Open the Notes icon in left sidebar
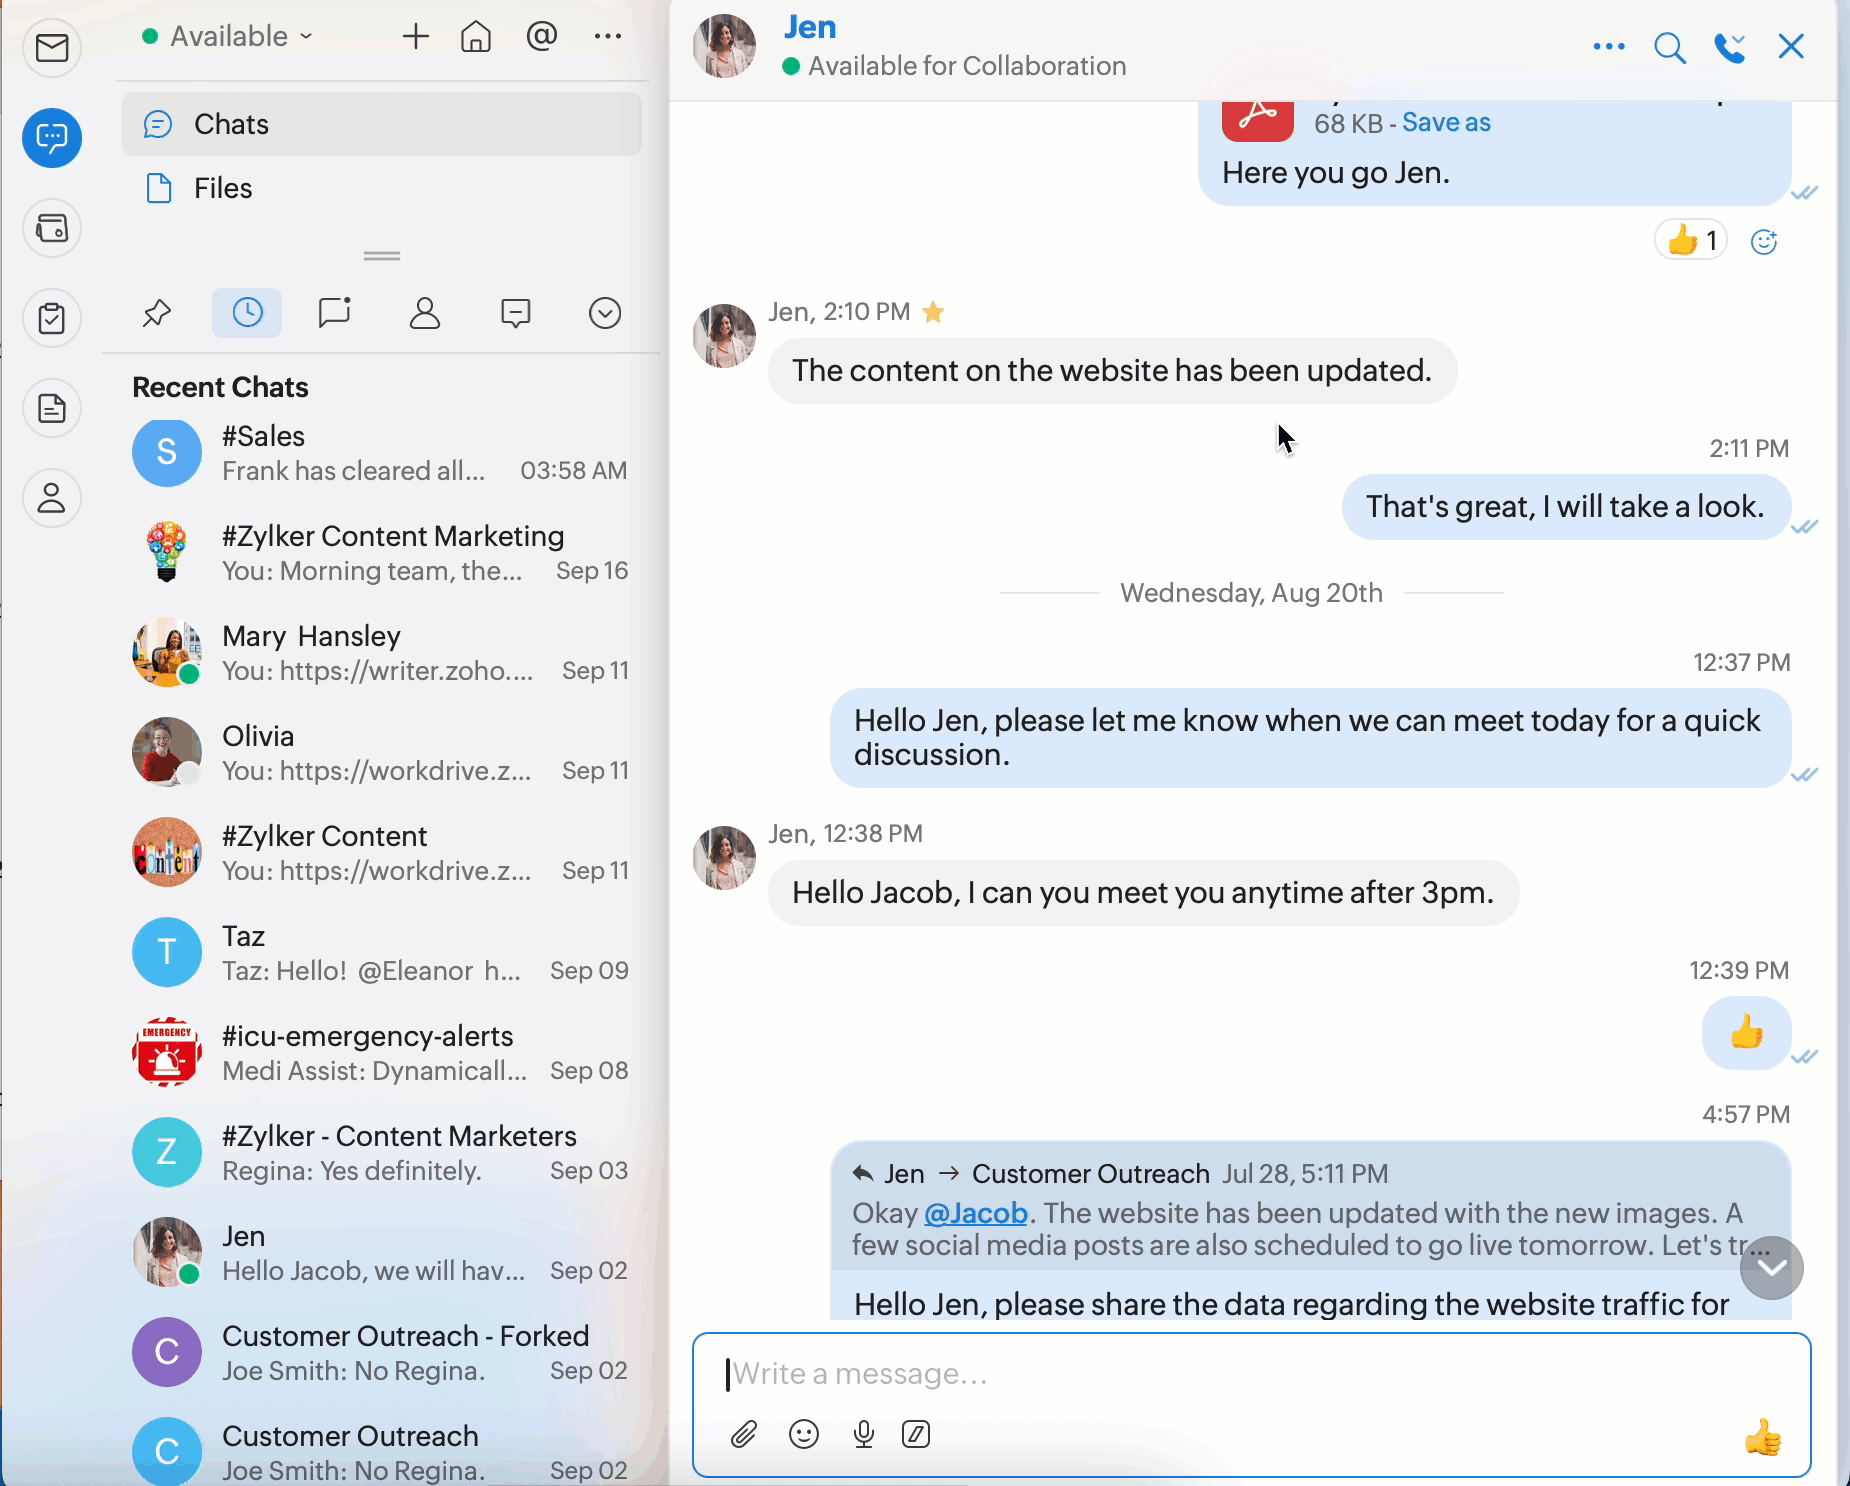The height and width of the screenshot is (1486, 1850). [52, 408]
